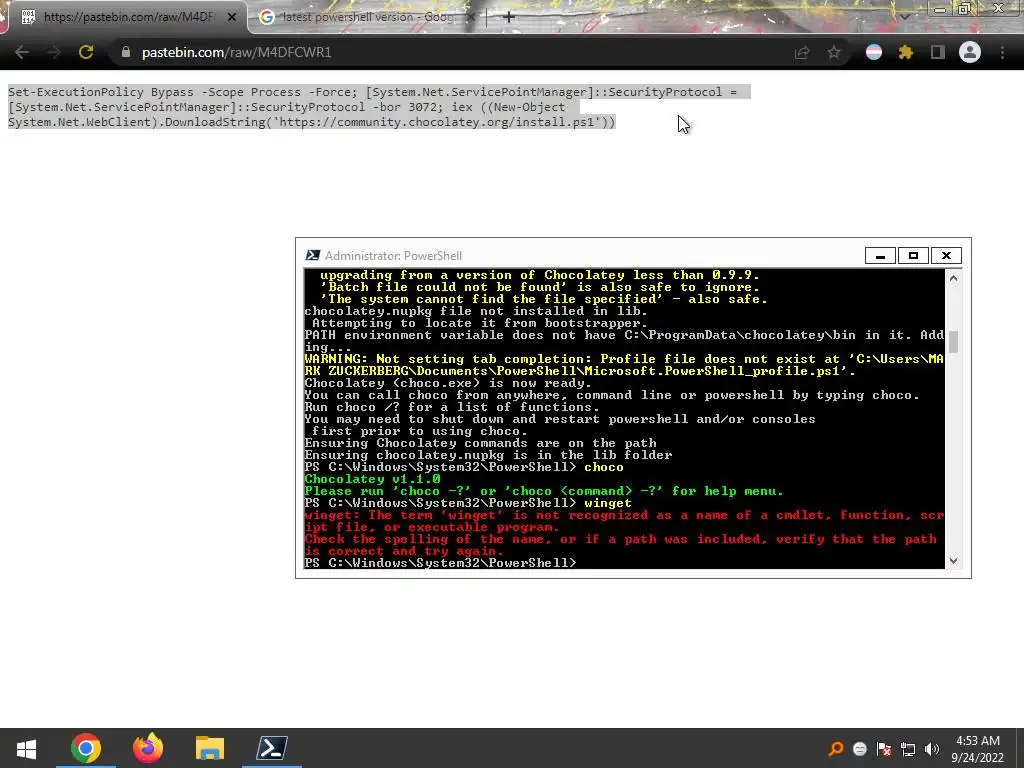Click the 'Chocolatey v1.1.0' output line
1024x768 pixels.
(372, 479)
